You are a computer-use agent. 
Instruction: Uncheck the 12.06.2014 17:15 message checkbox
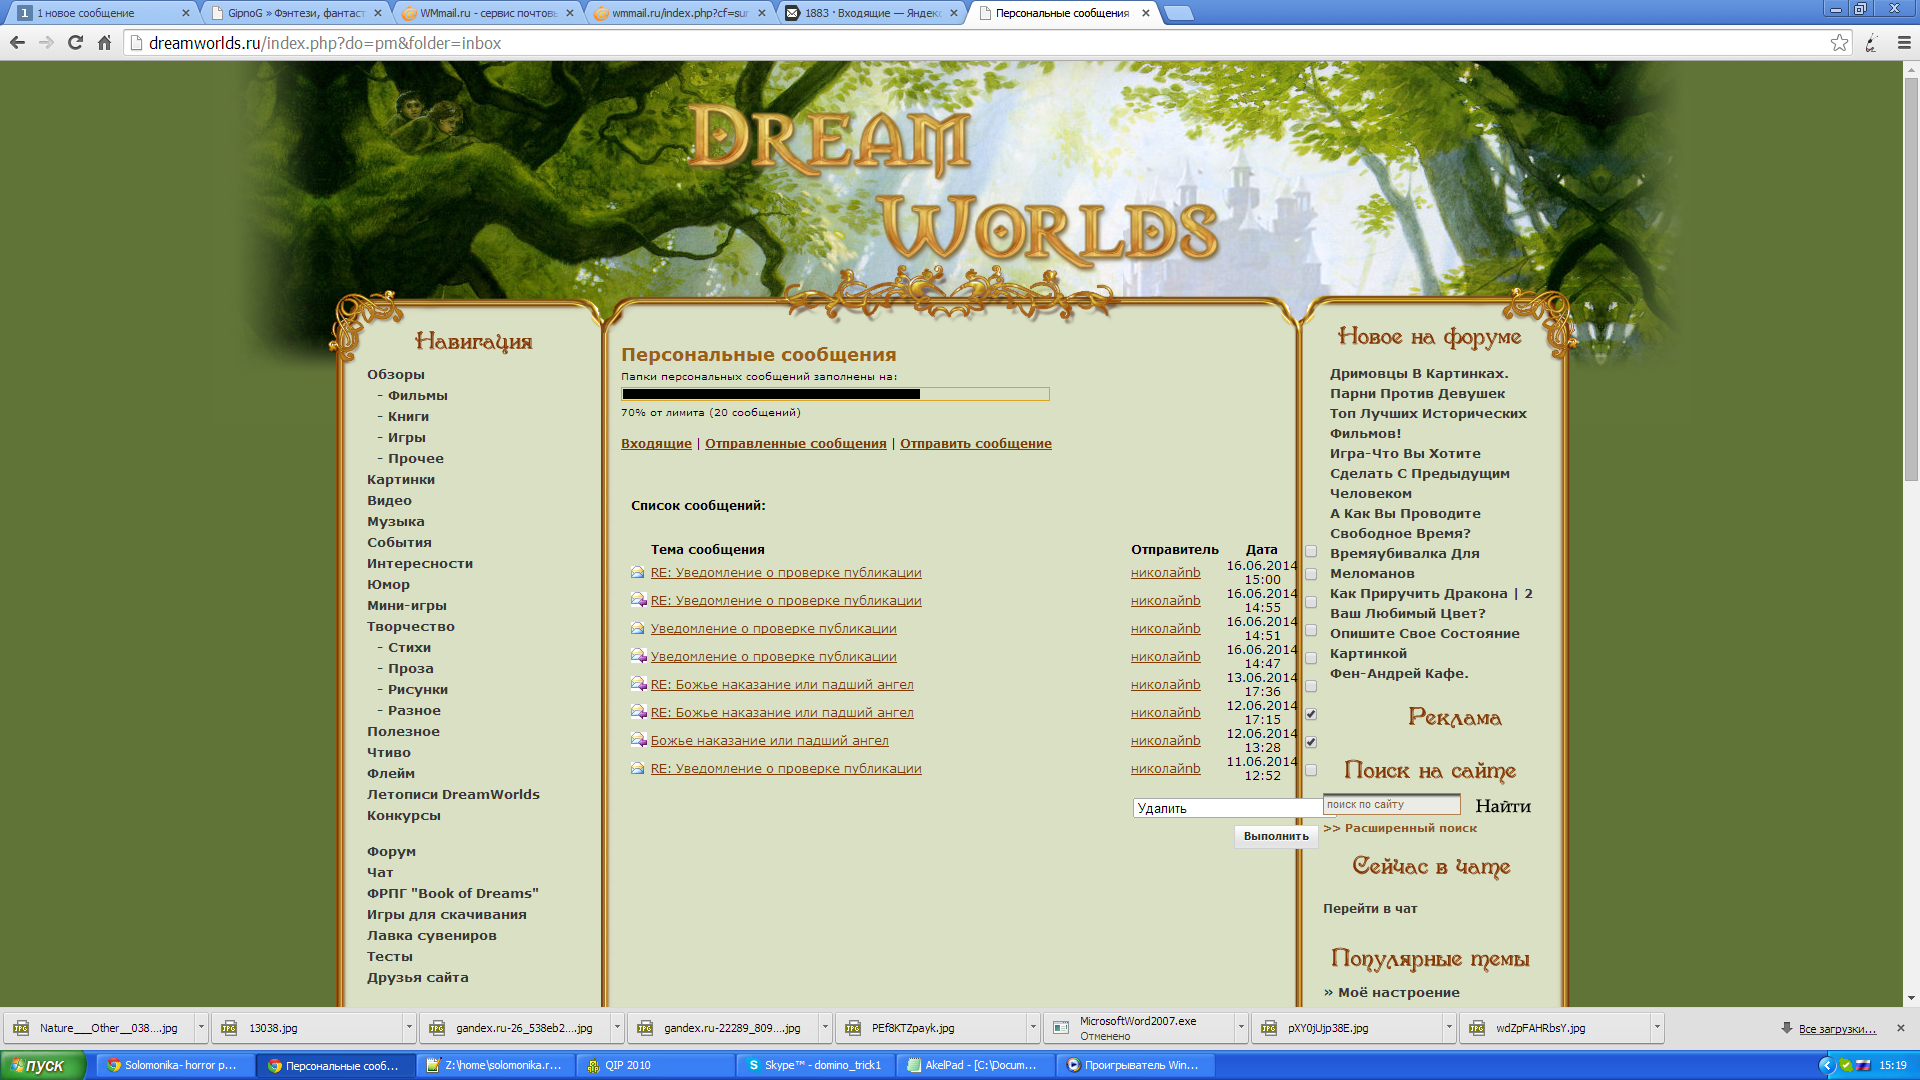(x=1311, y=714)
